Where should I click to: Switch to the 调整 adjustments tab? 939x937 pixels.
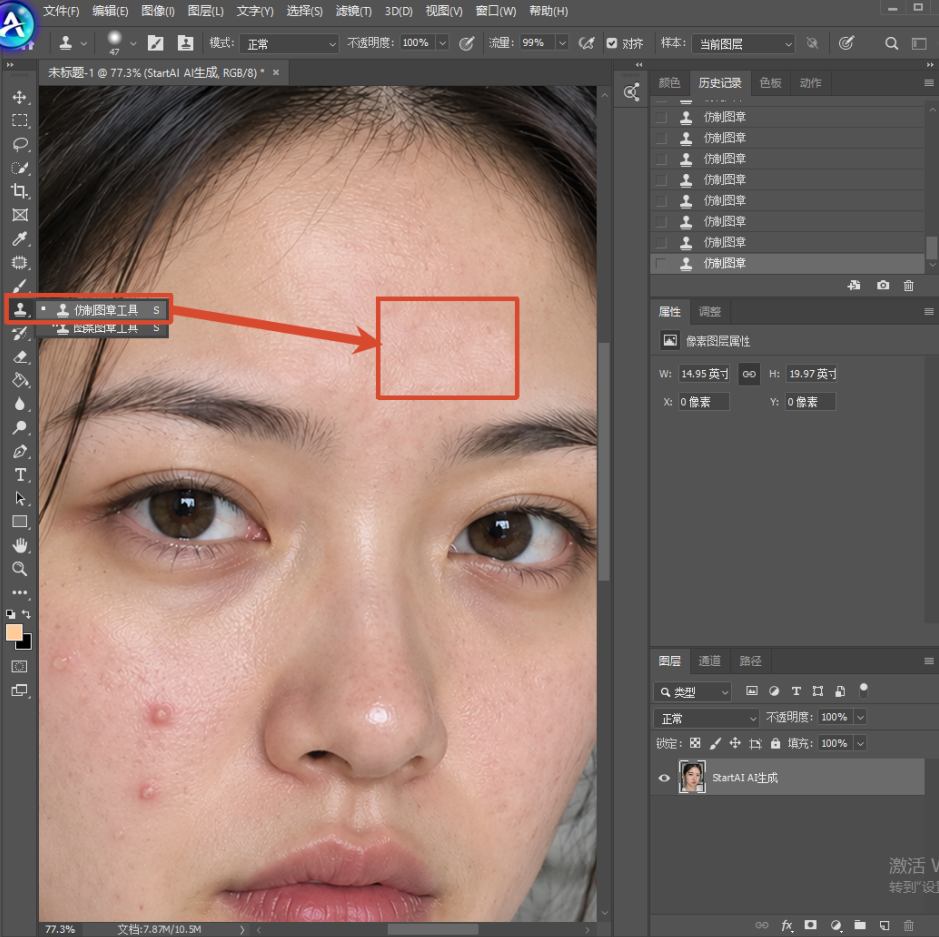[710, 311]
